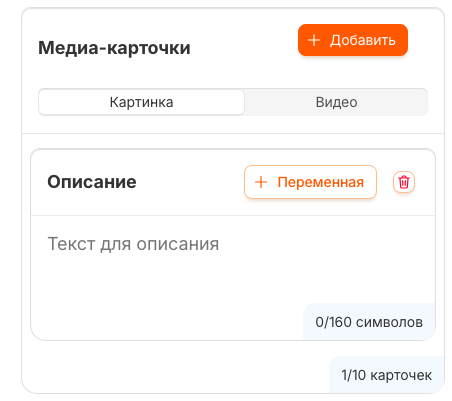Click the orange Добавить button

353,40
